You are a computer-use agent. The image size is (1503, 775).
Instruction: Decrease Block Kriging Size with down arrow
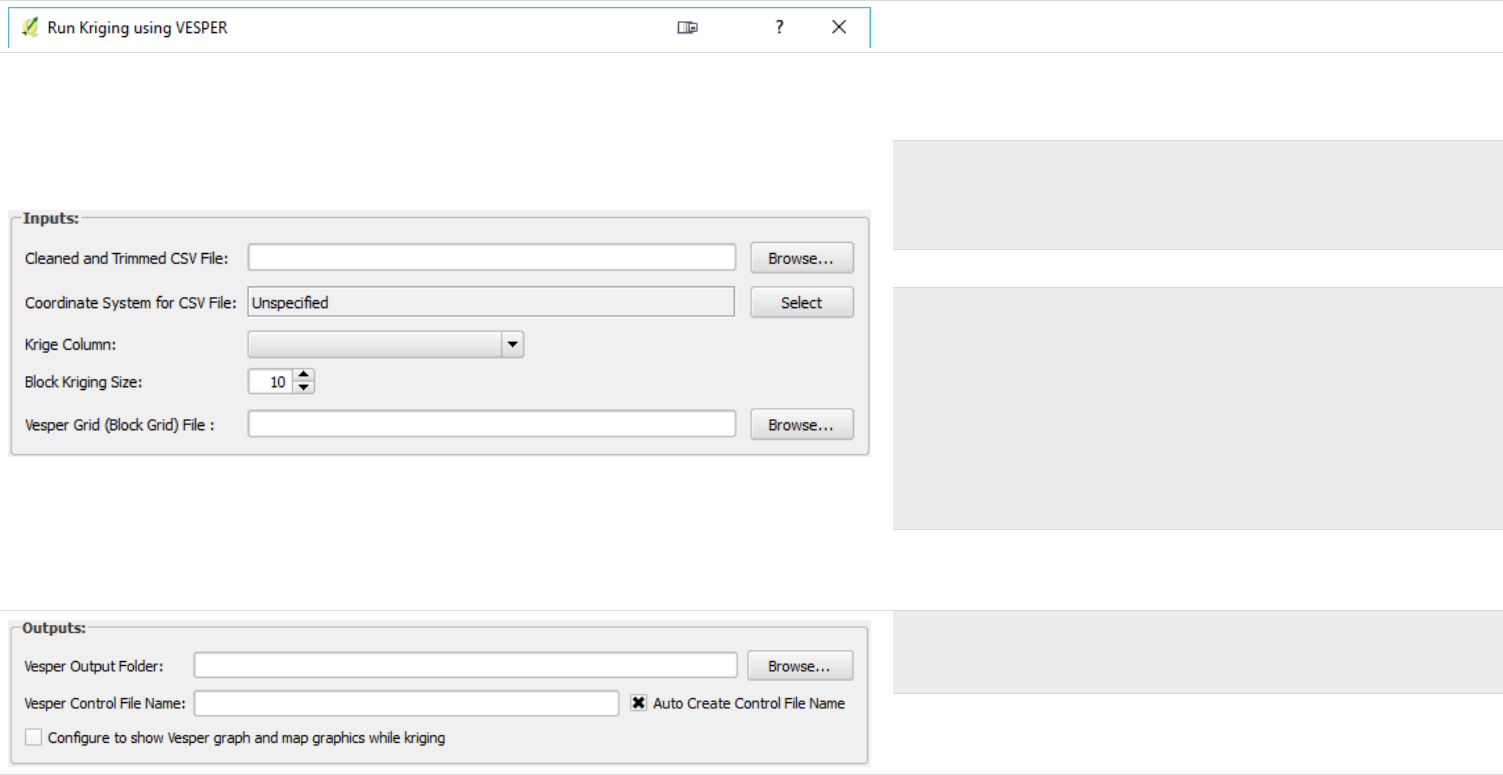pos(304,387)
